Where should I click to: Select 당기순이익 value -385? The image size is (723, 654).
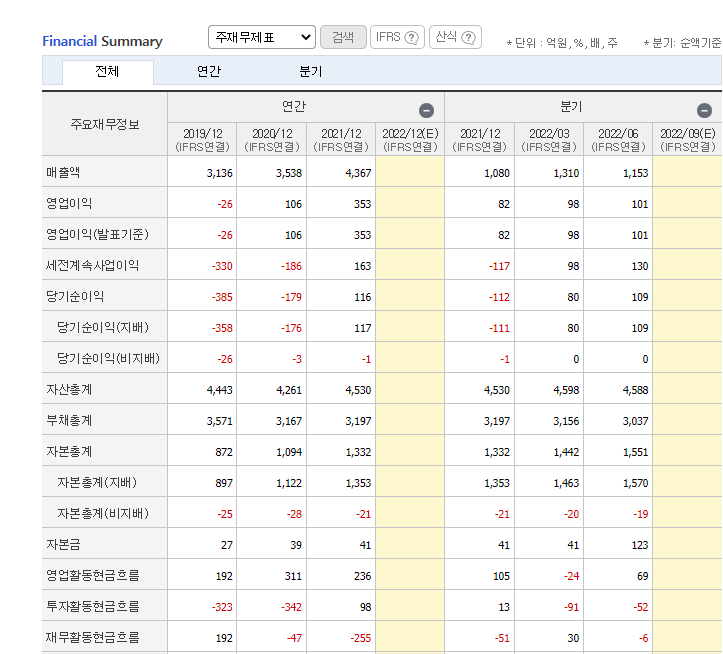tap(222, 297)
